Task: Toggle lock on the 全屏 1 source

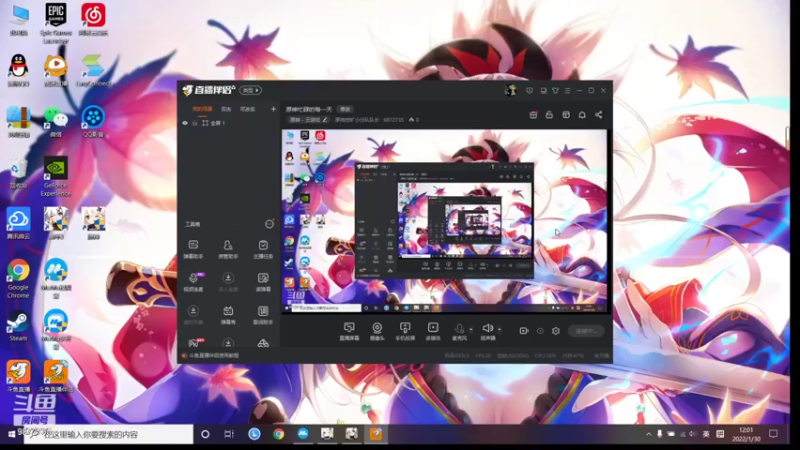Action: [x=195, y=123]
